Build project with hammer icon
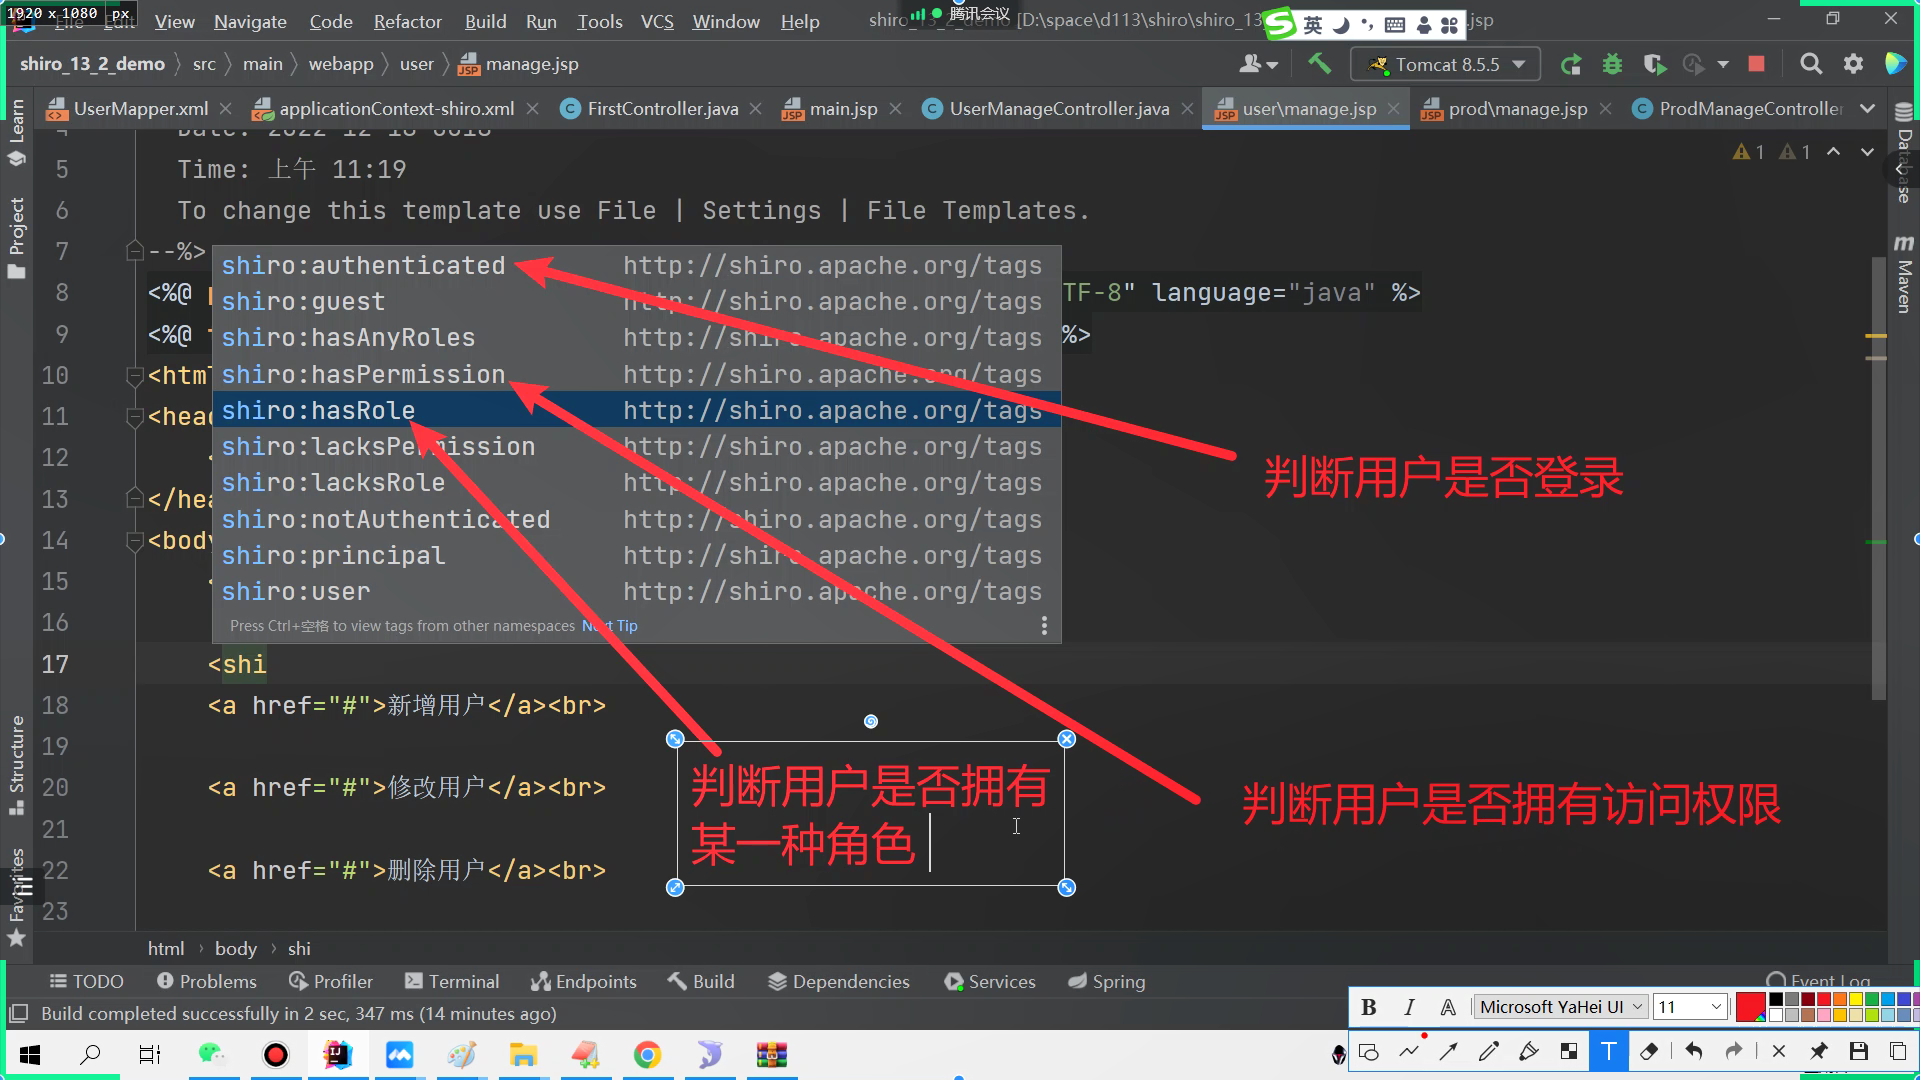 pyautogui.click(x=1319, y=64)
